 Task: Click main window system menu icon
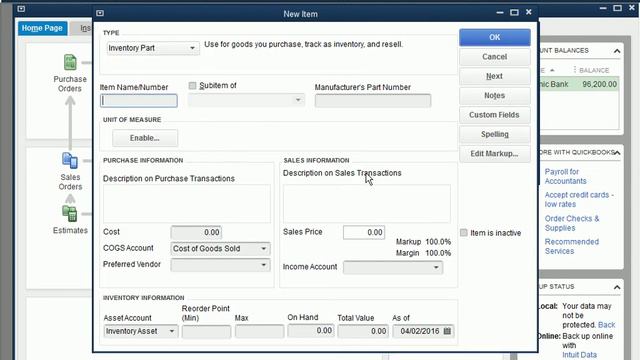[x=21, y=9]
